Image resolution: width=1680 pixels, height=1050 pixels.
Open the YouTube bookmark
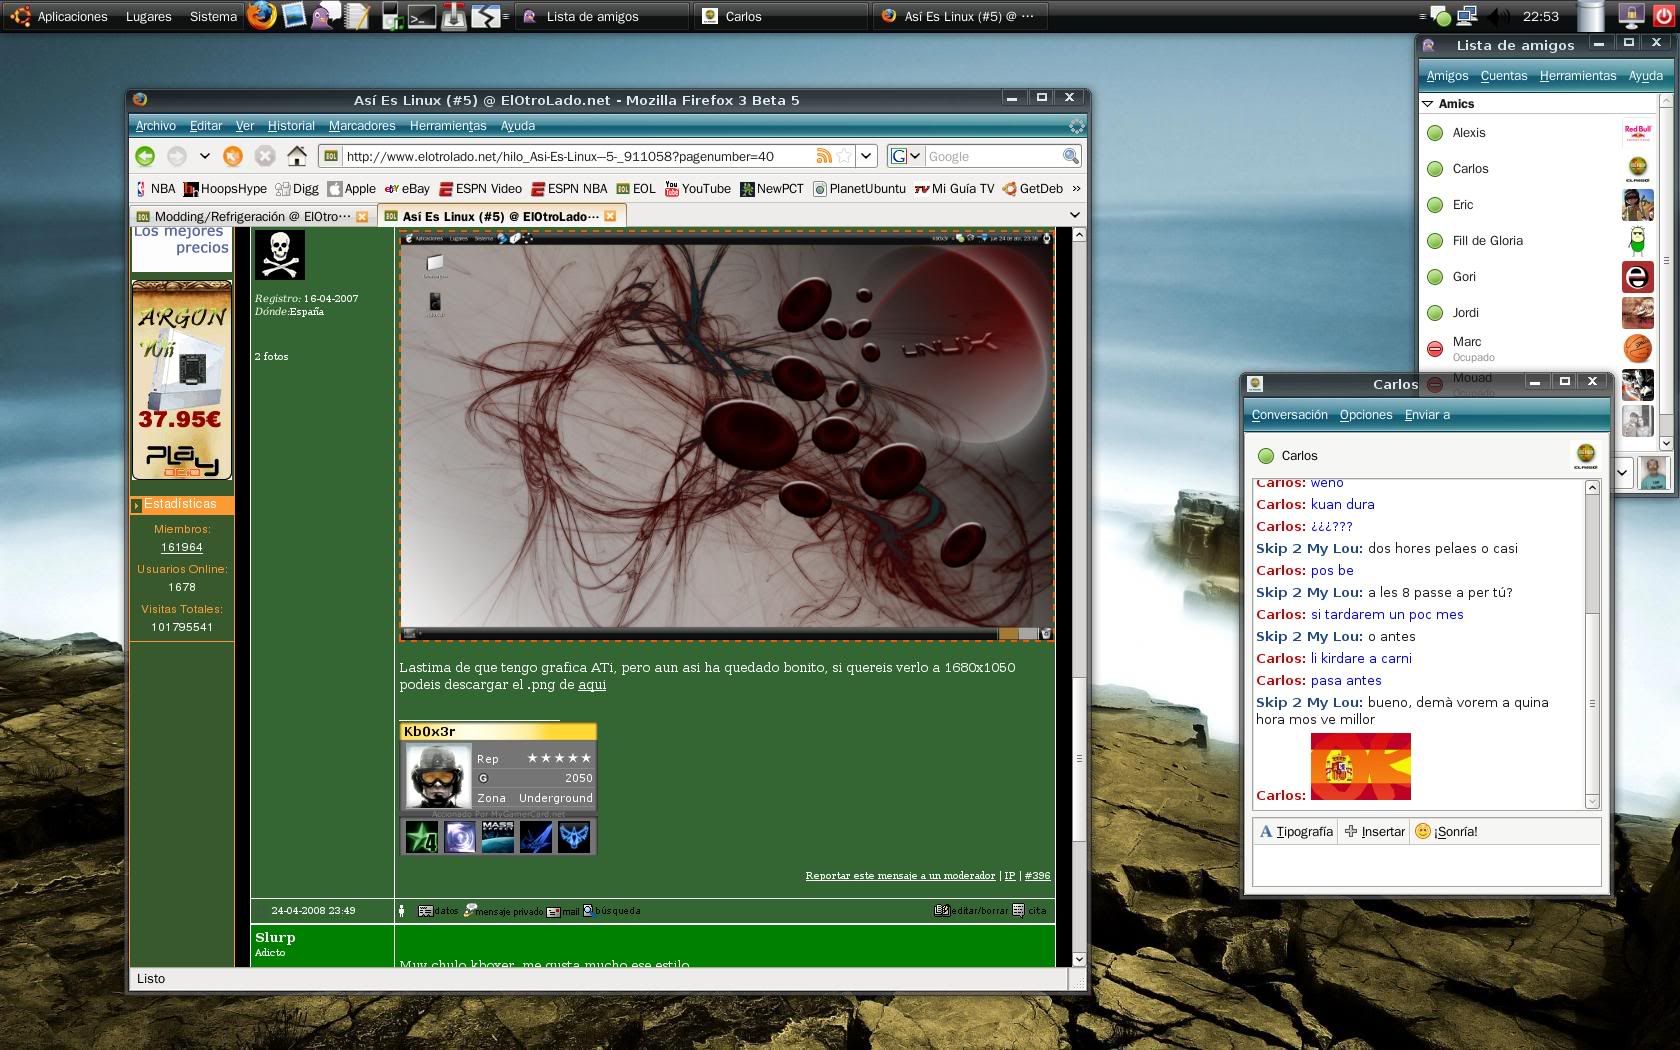pyautogui.click(x=698, y=188)
